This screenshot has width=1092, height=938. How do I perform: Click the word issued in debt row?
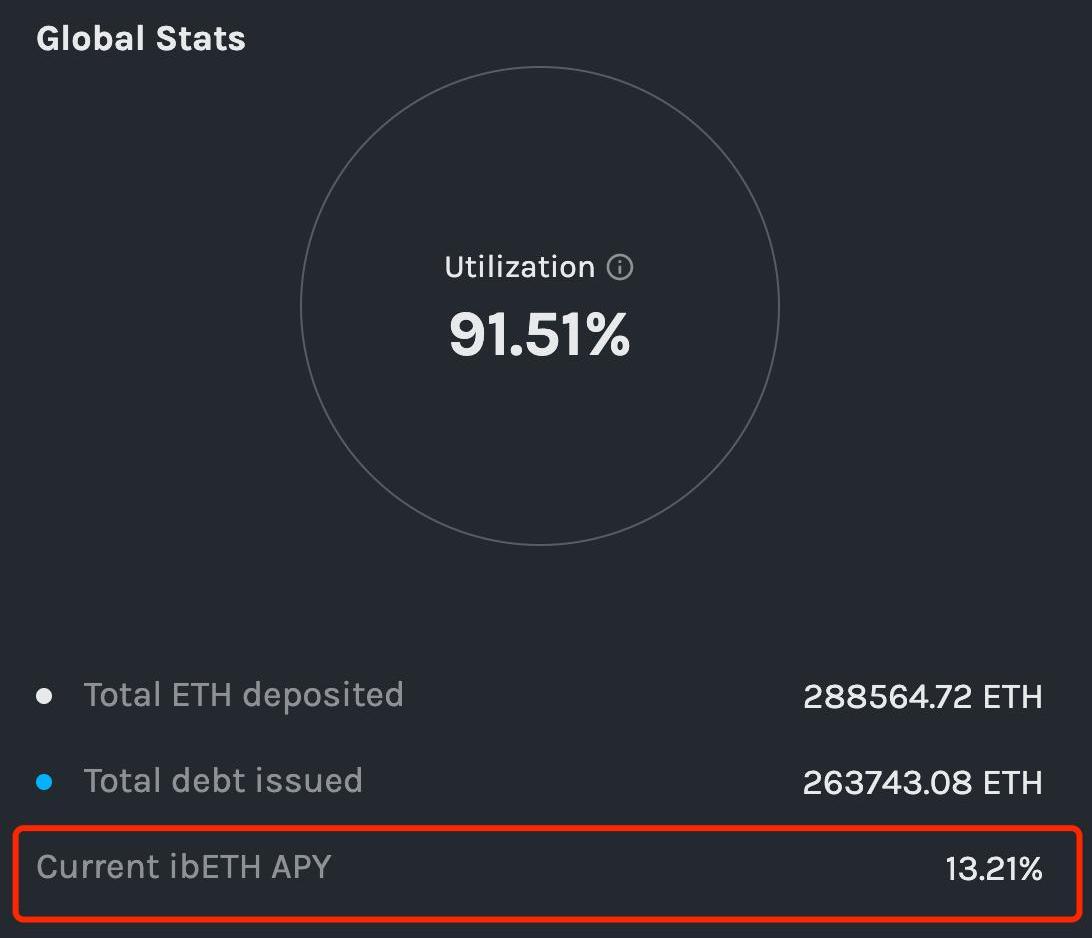[x=309, y=781]
